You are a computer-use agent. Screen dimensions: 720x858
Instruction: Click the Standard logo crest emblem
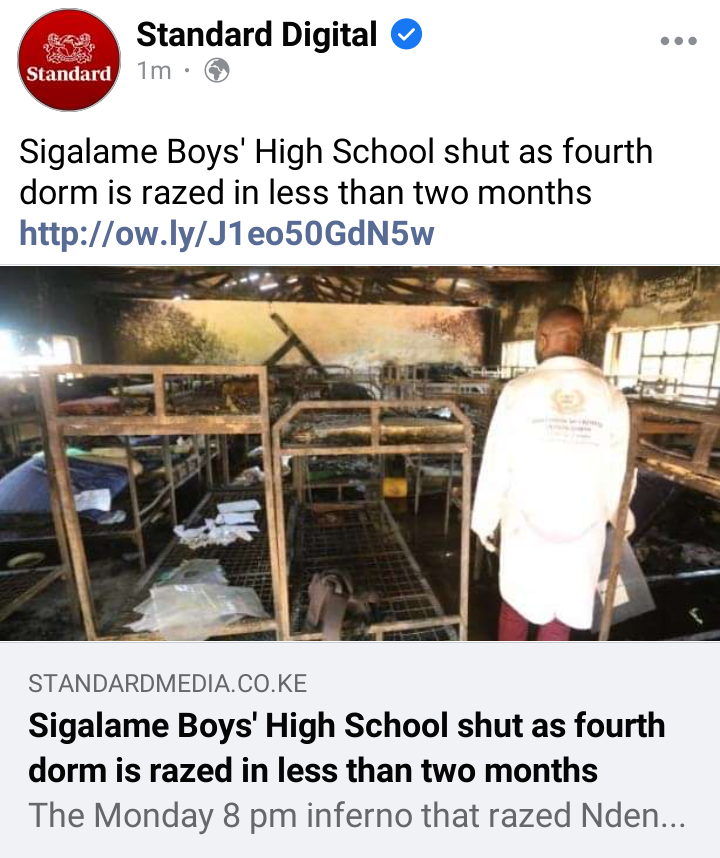point(69,48)
